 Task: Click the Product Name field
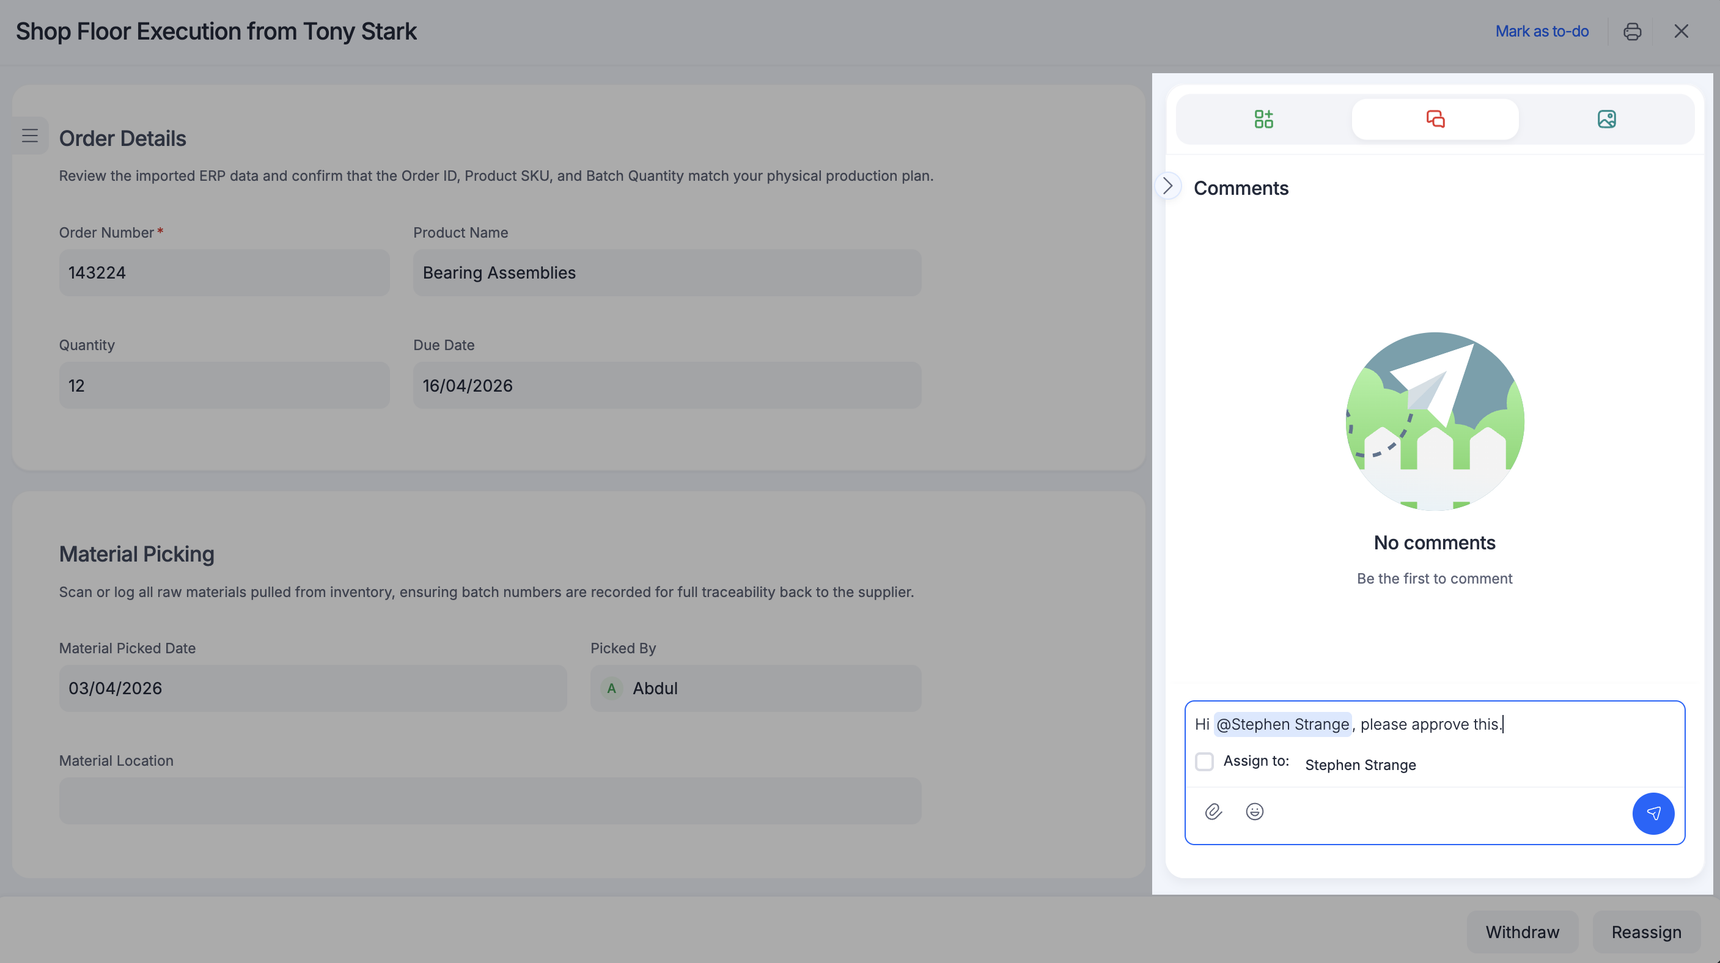pos(666,273)
